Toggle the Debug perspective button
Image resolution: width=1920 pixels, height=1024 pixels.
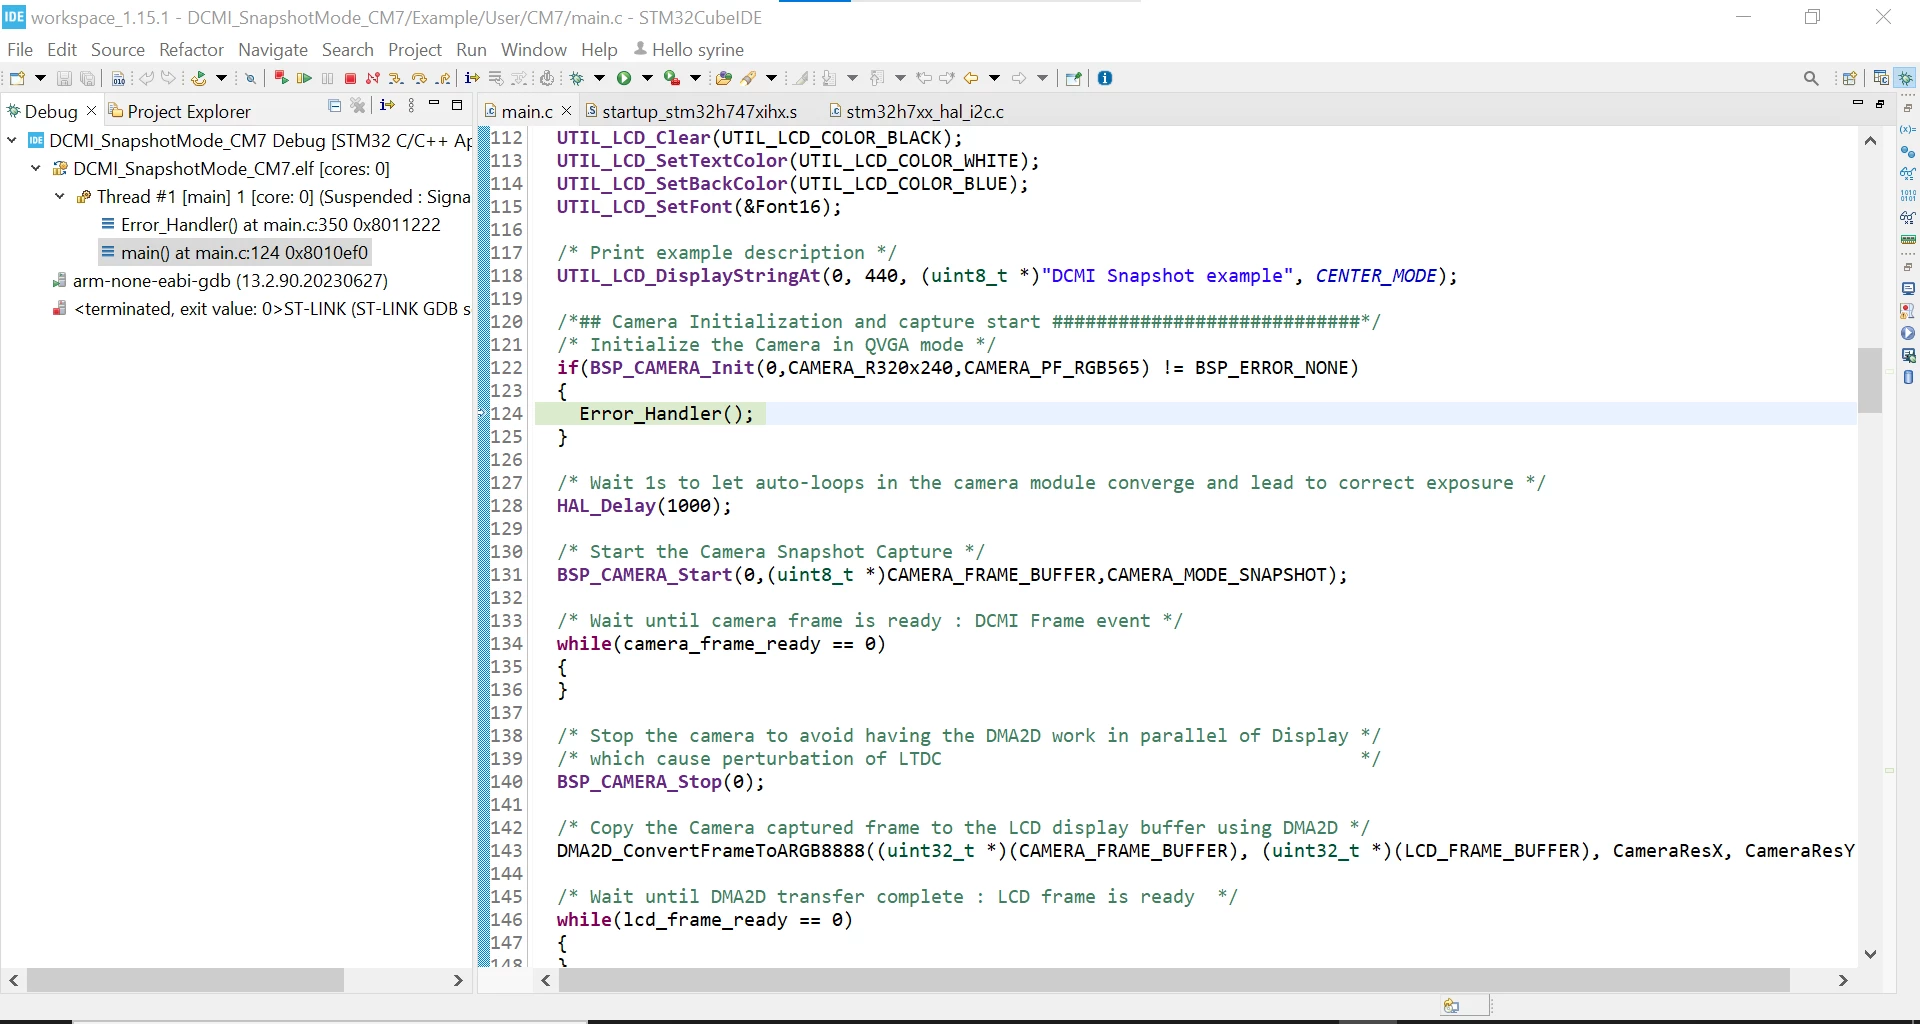point(1906,78)
